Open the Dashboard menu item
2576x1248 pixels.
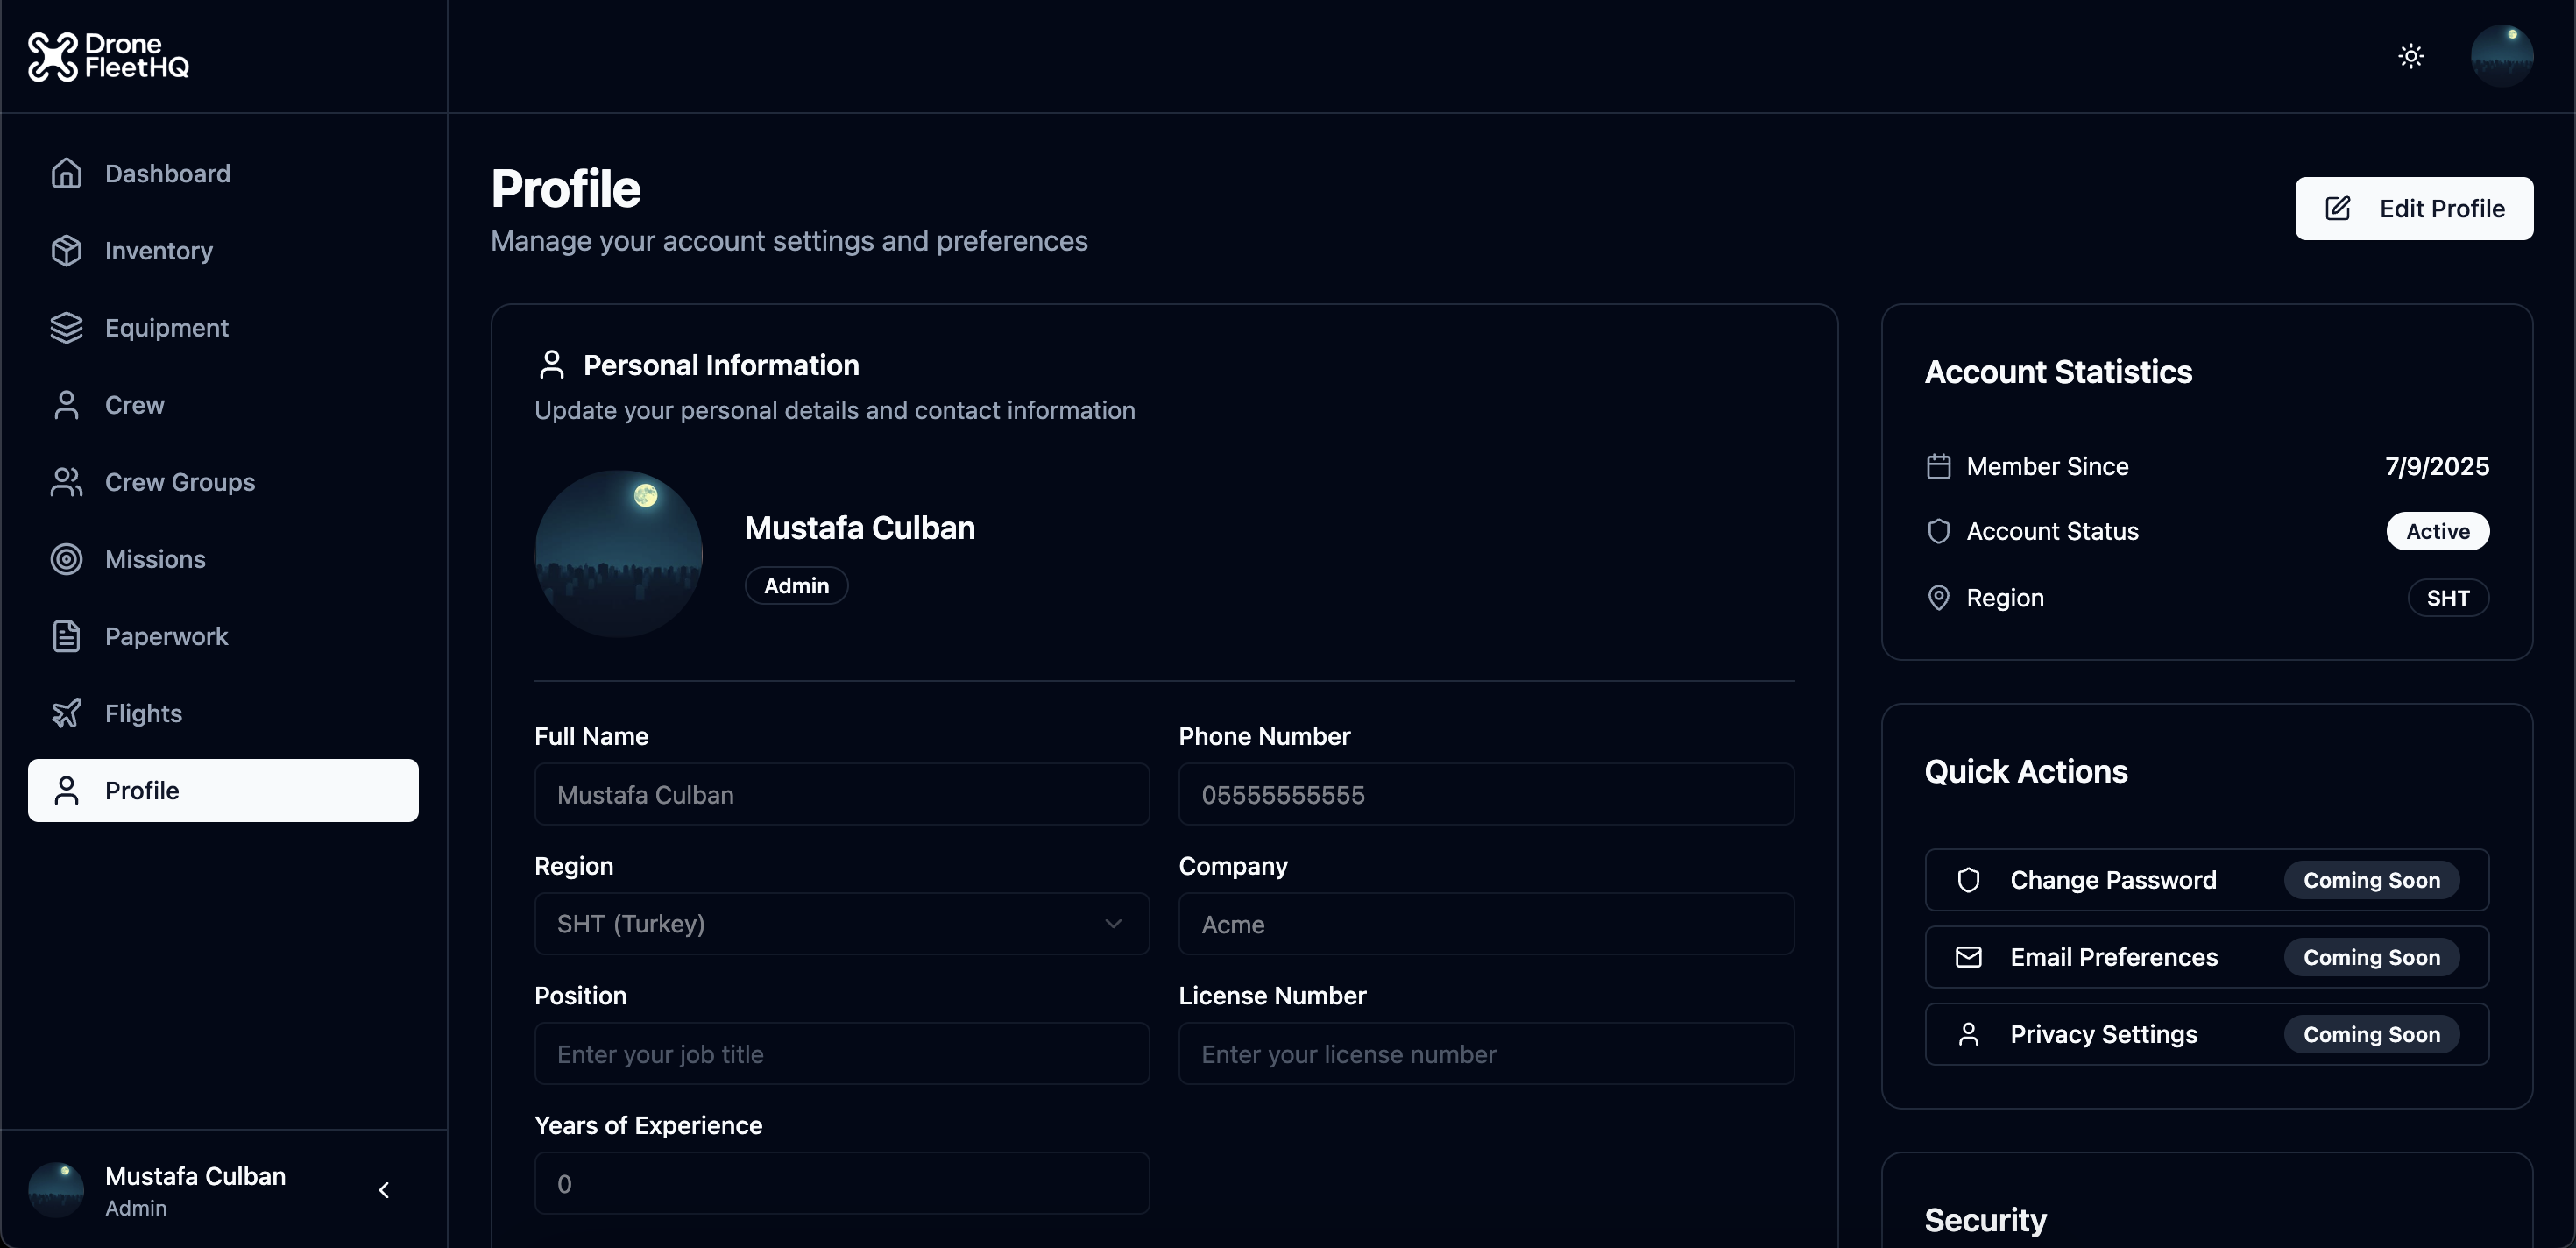pos(223,173)
